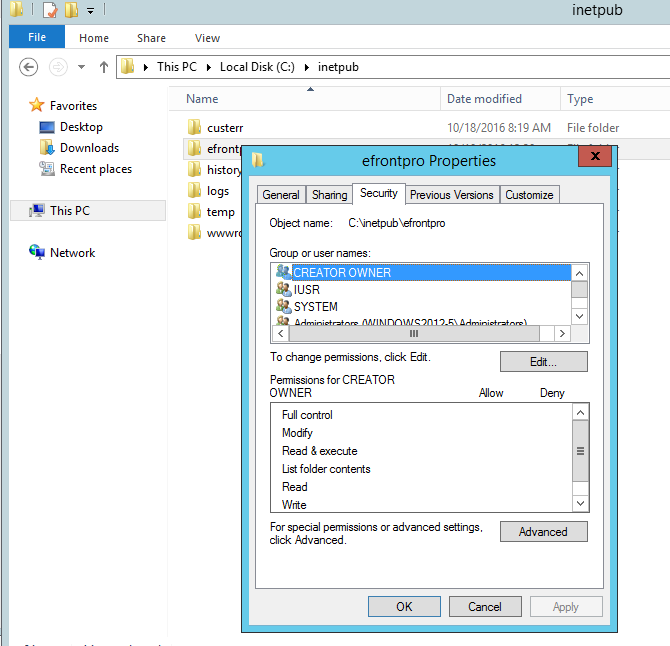
Task: Open the Recent places shortcut
Action: tap(95, 169)
